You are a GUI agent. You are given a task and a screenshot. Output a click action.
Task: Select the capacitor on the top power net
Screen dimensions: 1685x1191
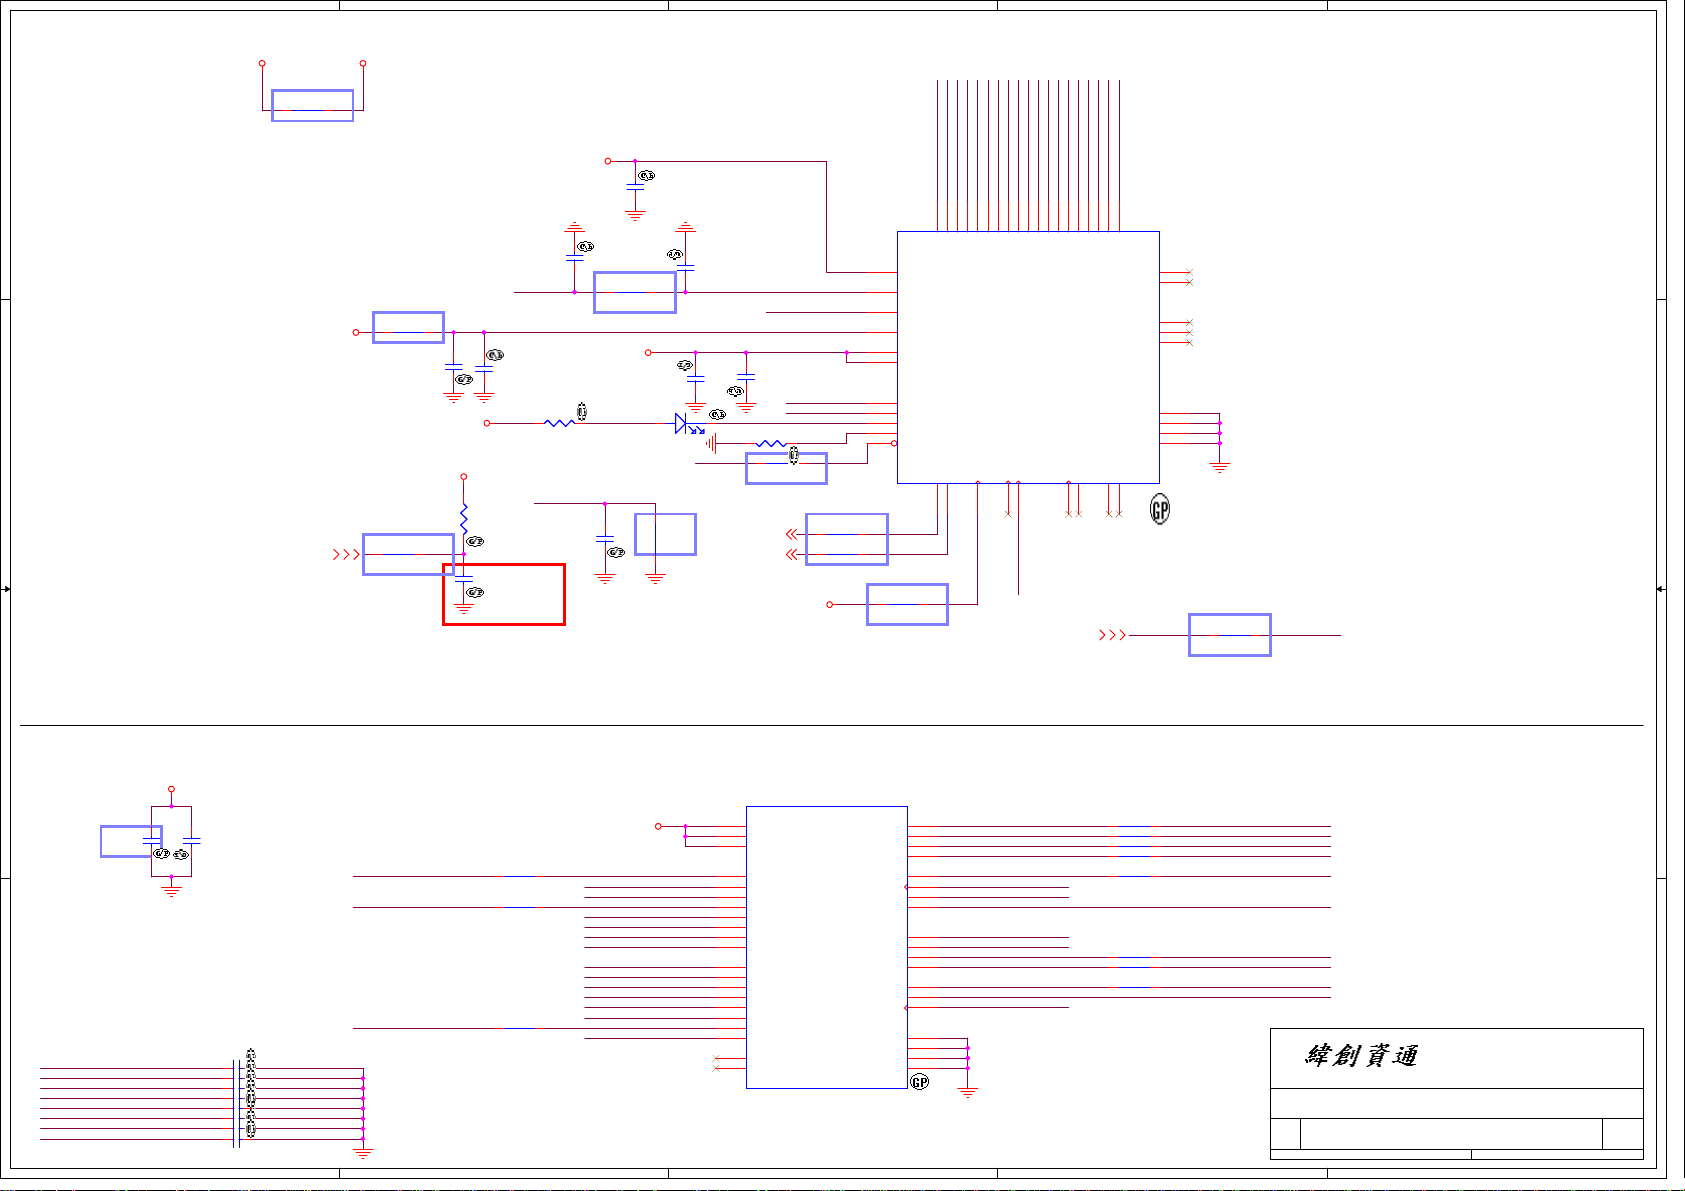635,187
